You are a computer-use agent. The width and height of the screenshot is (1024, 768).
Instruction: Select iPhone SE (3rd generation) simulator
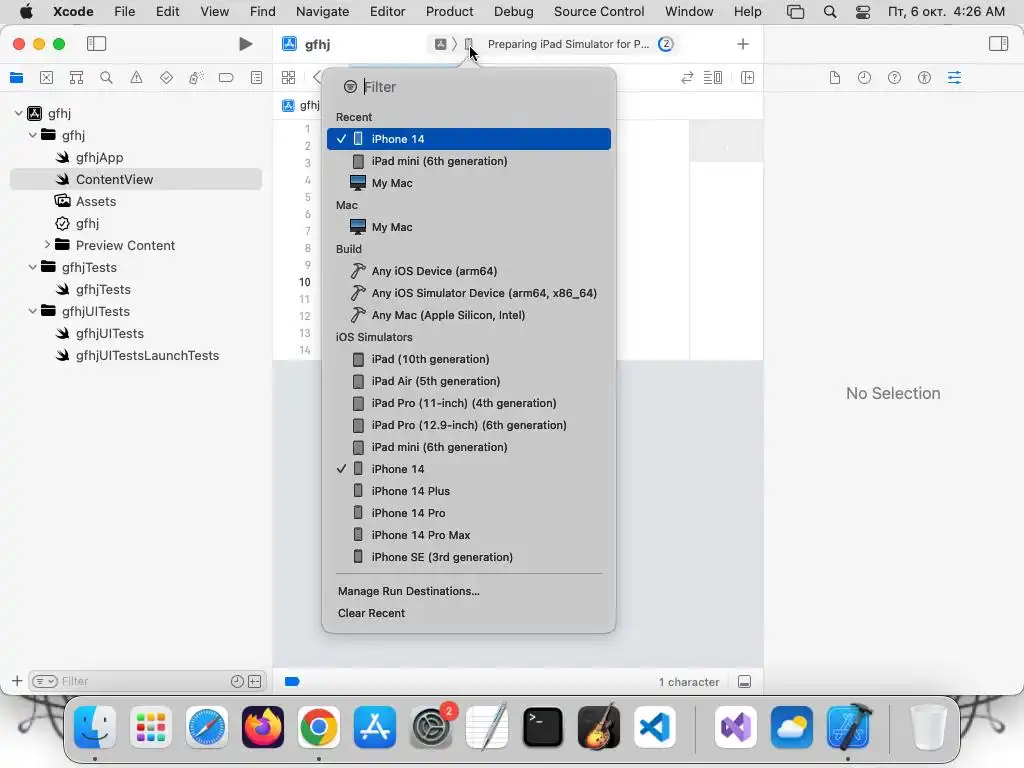(x=468, y=557)
